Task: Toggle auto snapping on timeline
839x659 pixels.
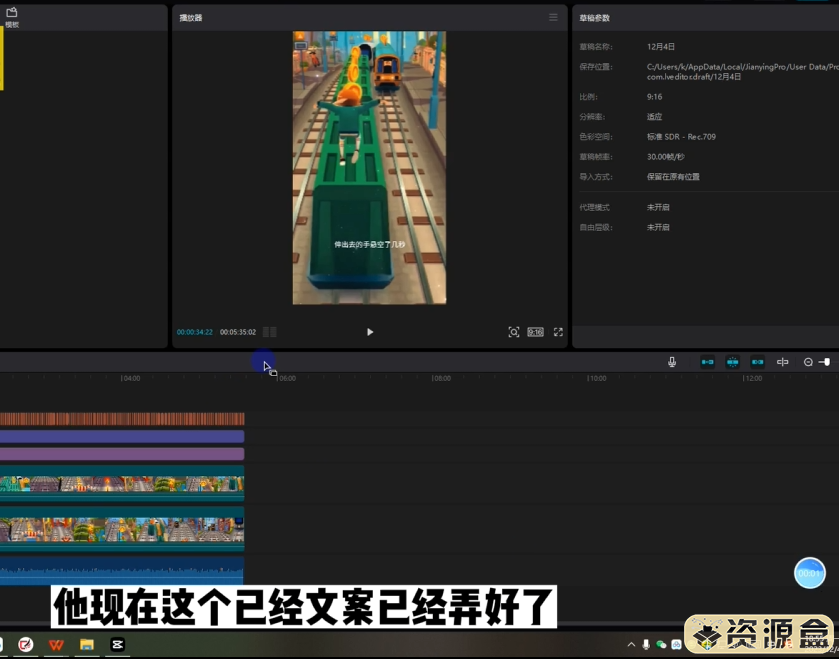Action: [733, 362]
